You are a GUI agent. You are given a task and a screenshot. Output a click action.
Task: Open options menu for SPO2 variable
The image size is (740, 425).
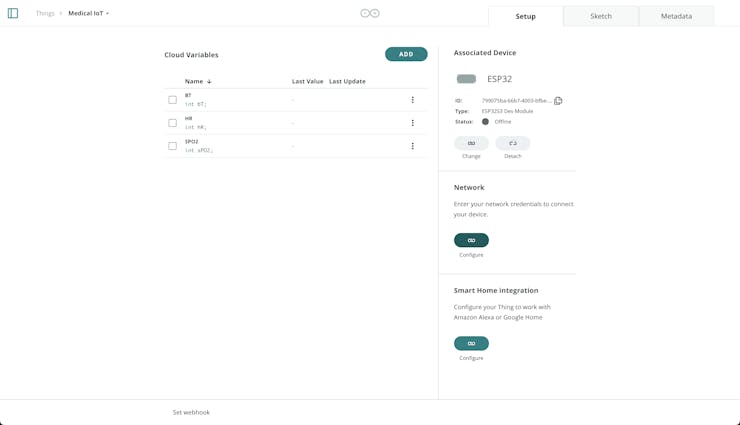point(412,146)
